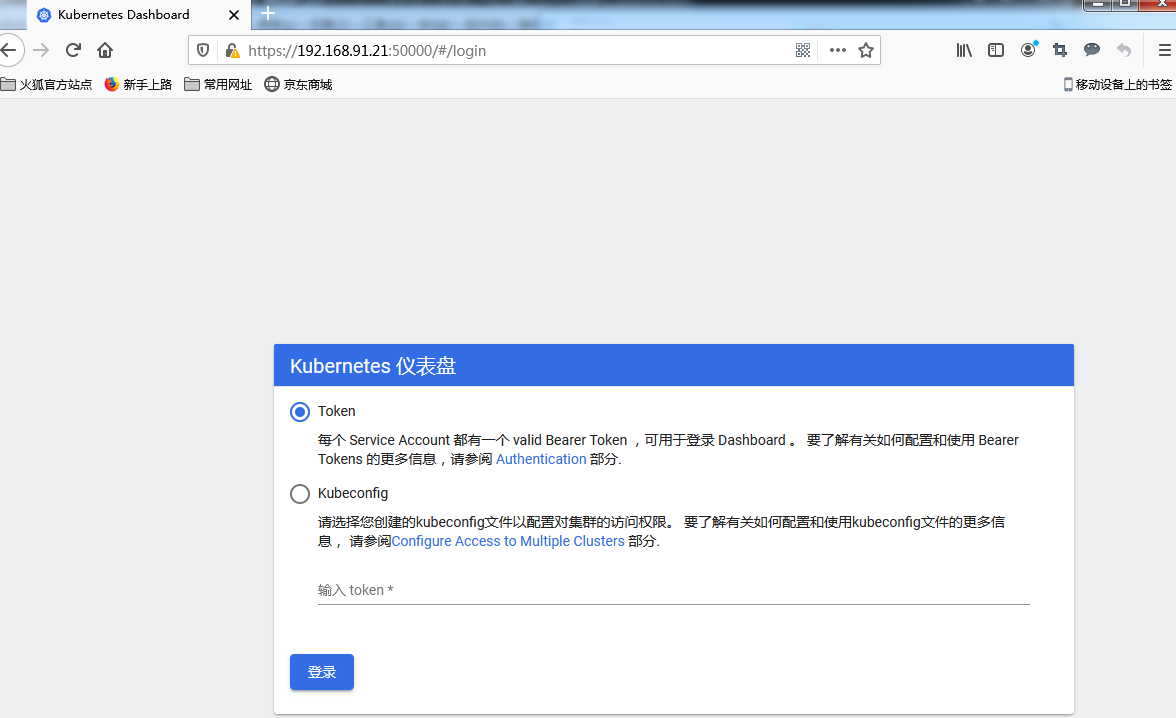Image resolution: width=1176 pixels, height=718 pixels.
Task: Open page actions three-dot menu
Action: tap(838, 50)
